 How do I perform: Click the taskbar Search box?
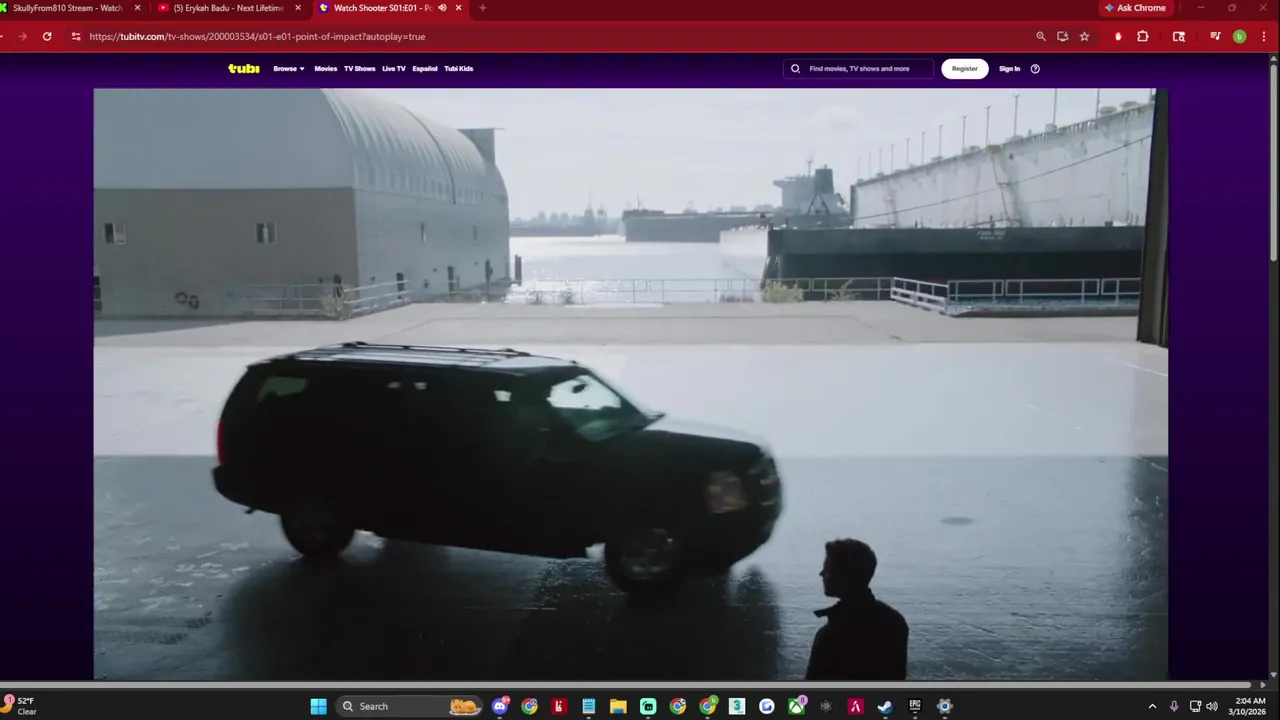click(410, 706)
